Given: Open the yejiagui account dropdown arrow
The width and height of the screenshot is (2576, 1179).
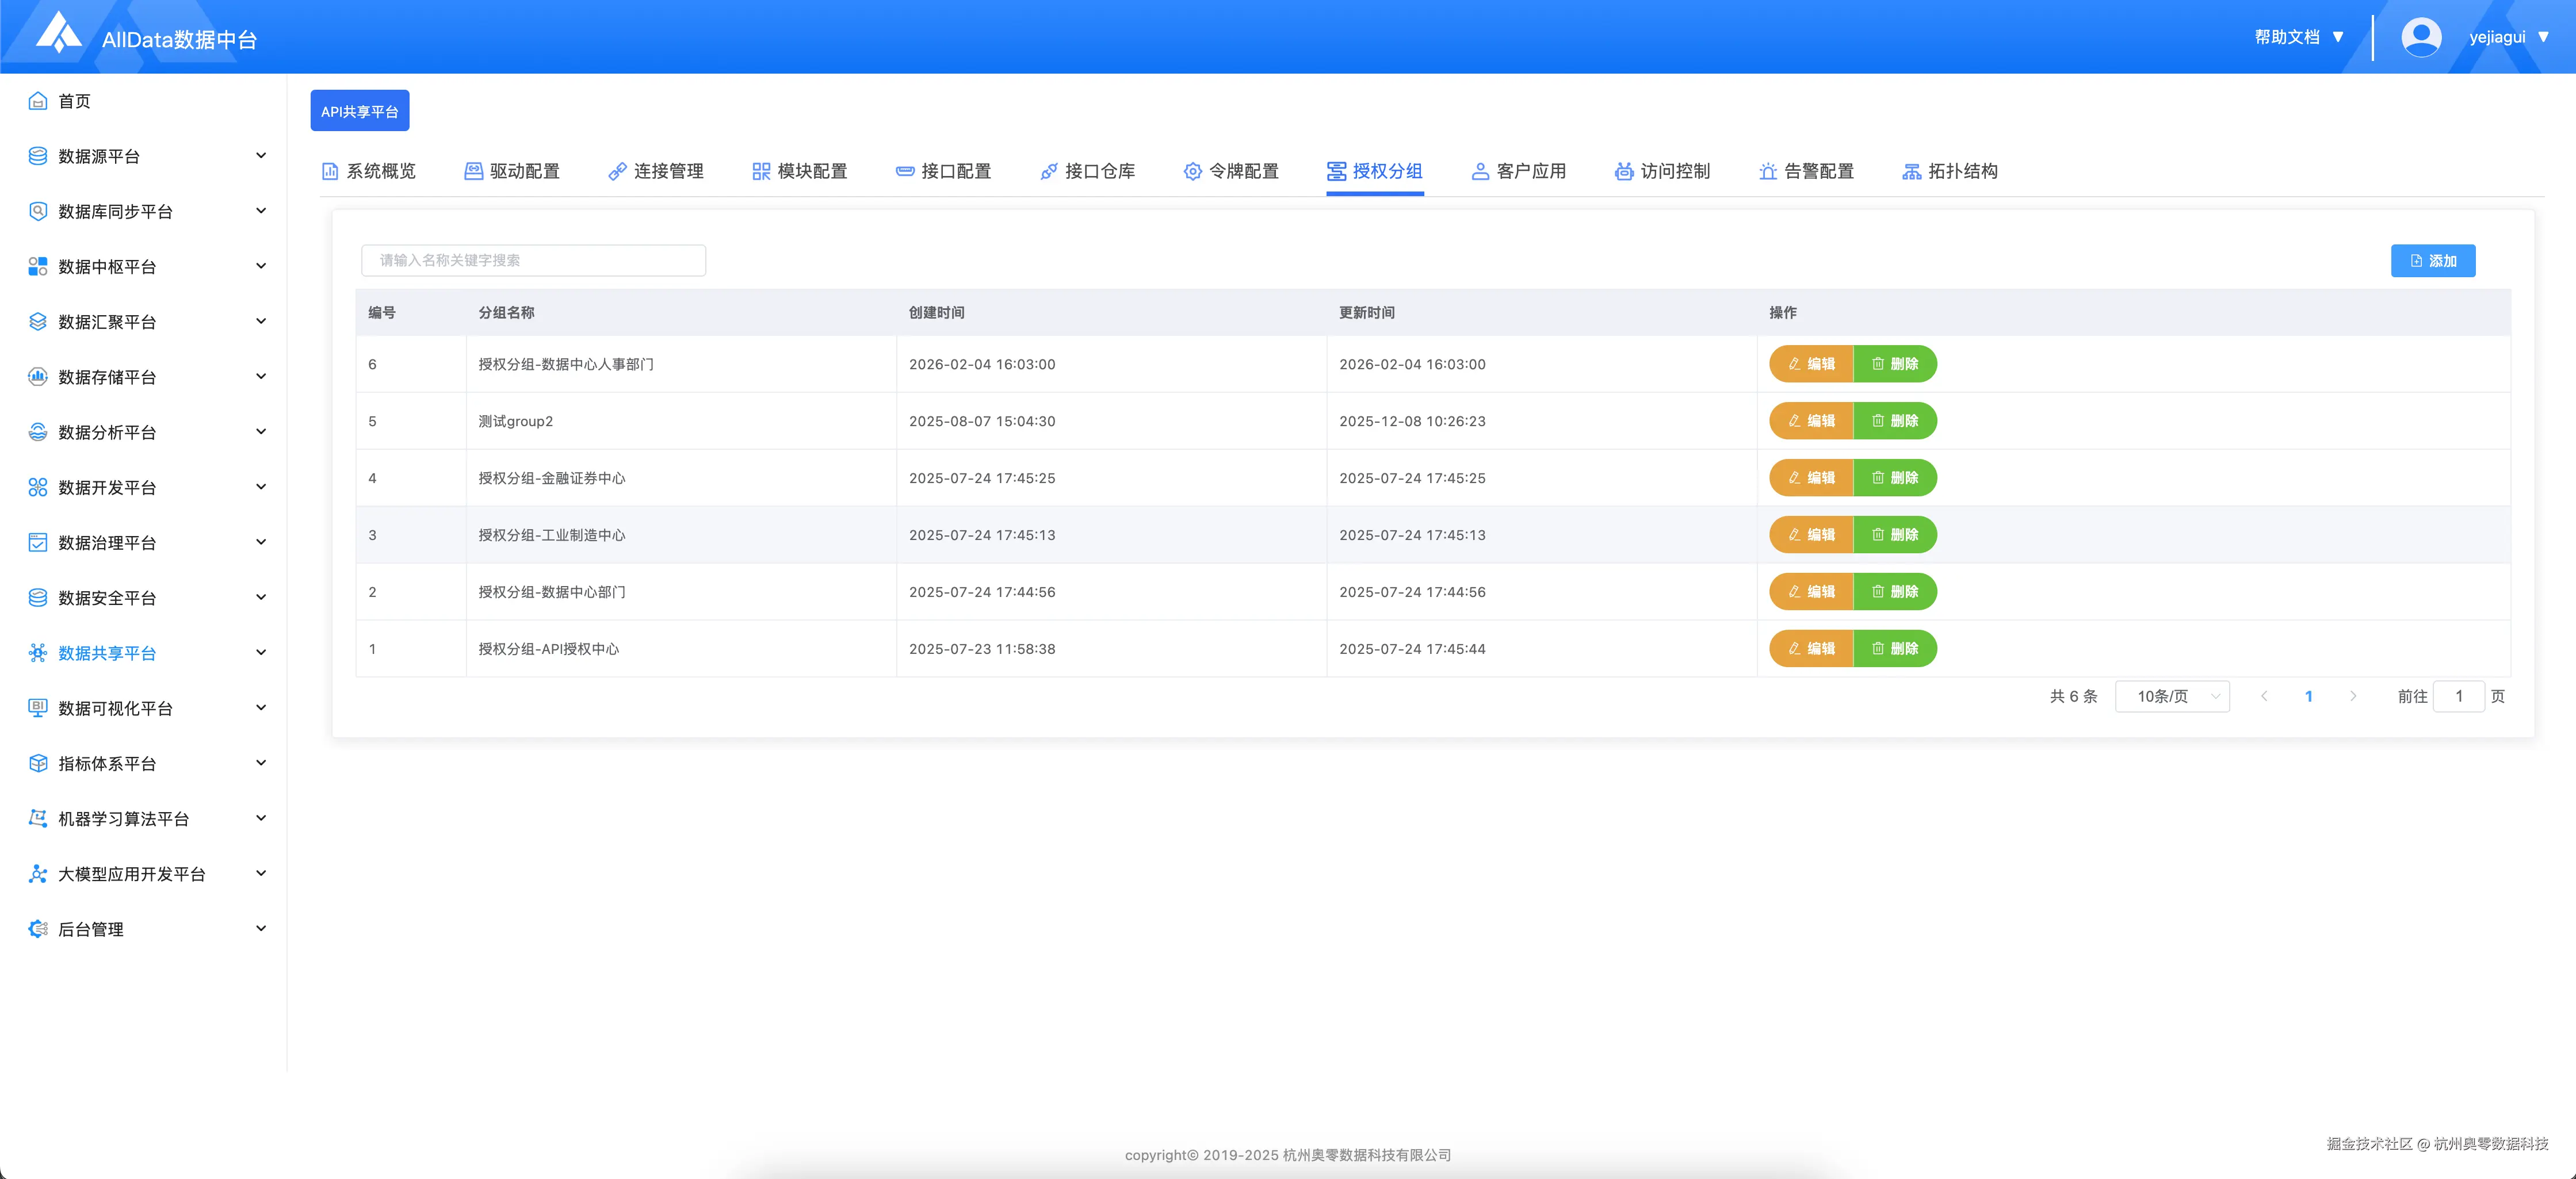Looking at the screenshot, I should pyautogui.click(x=2543, y=37).
